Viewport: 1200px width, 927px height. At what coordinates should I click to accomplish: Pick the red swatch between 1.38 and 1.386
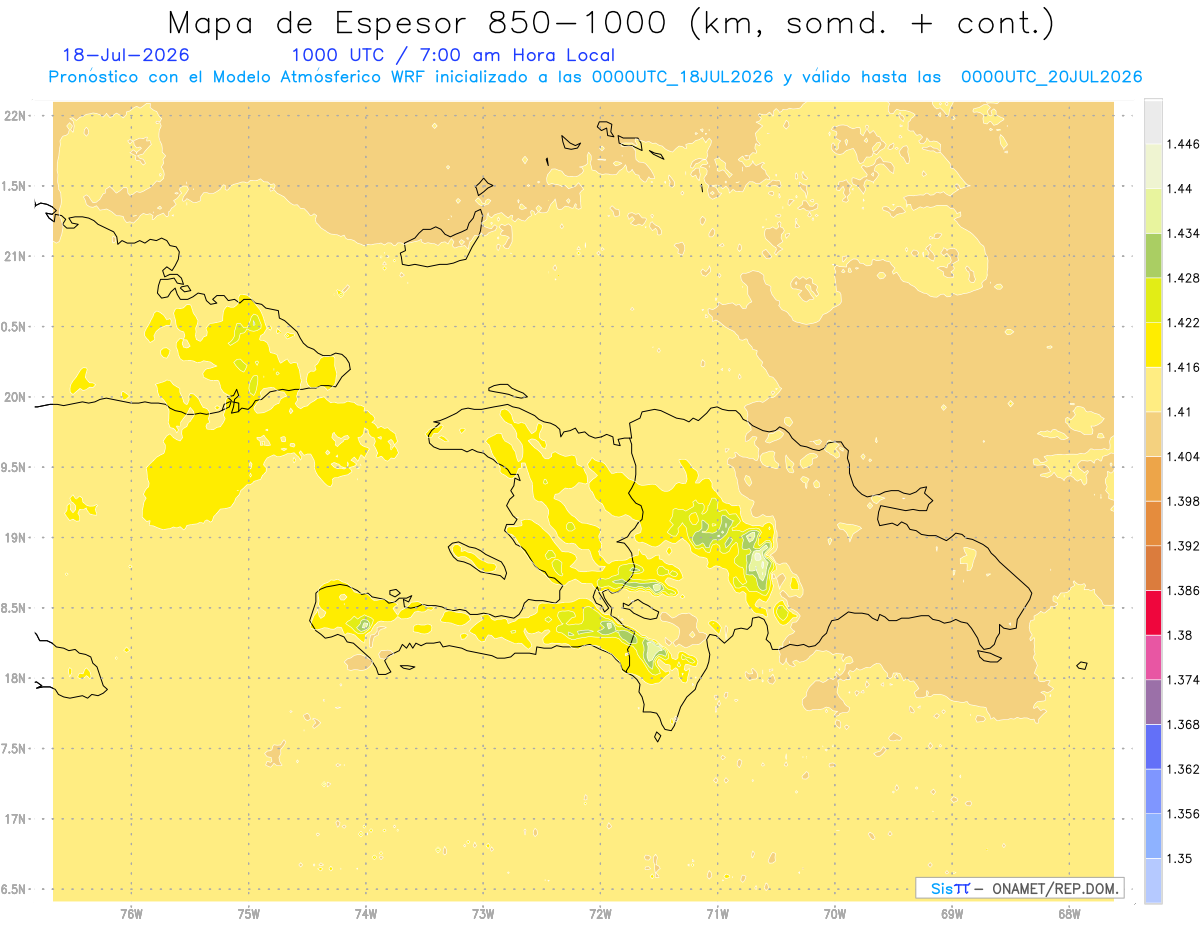[1153, 612]
